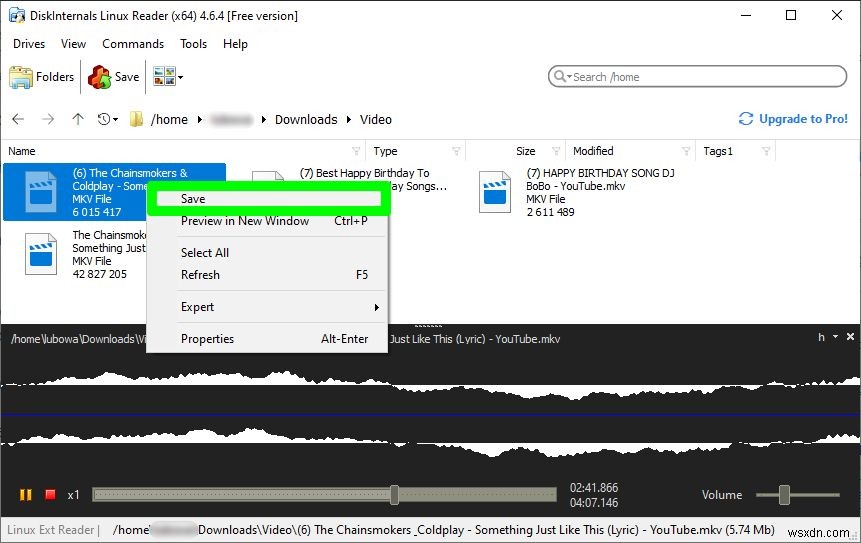The height and width of the screenshot is (543, 861).
Task: Click the playback seek slider handle
Action: tap(394, 495)
